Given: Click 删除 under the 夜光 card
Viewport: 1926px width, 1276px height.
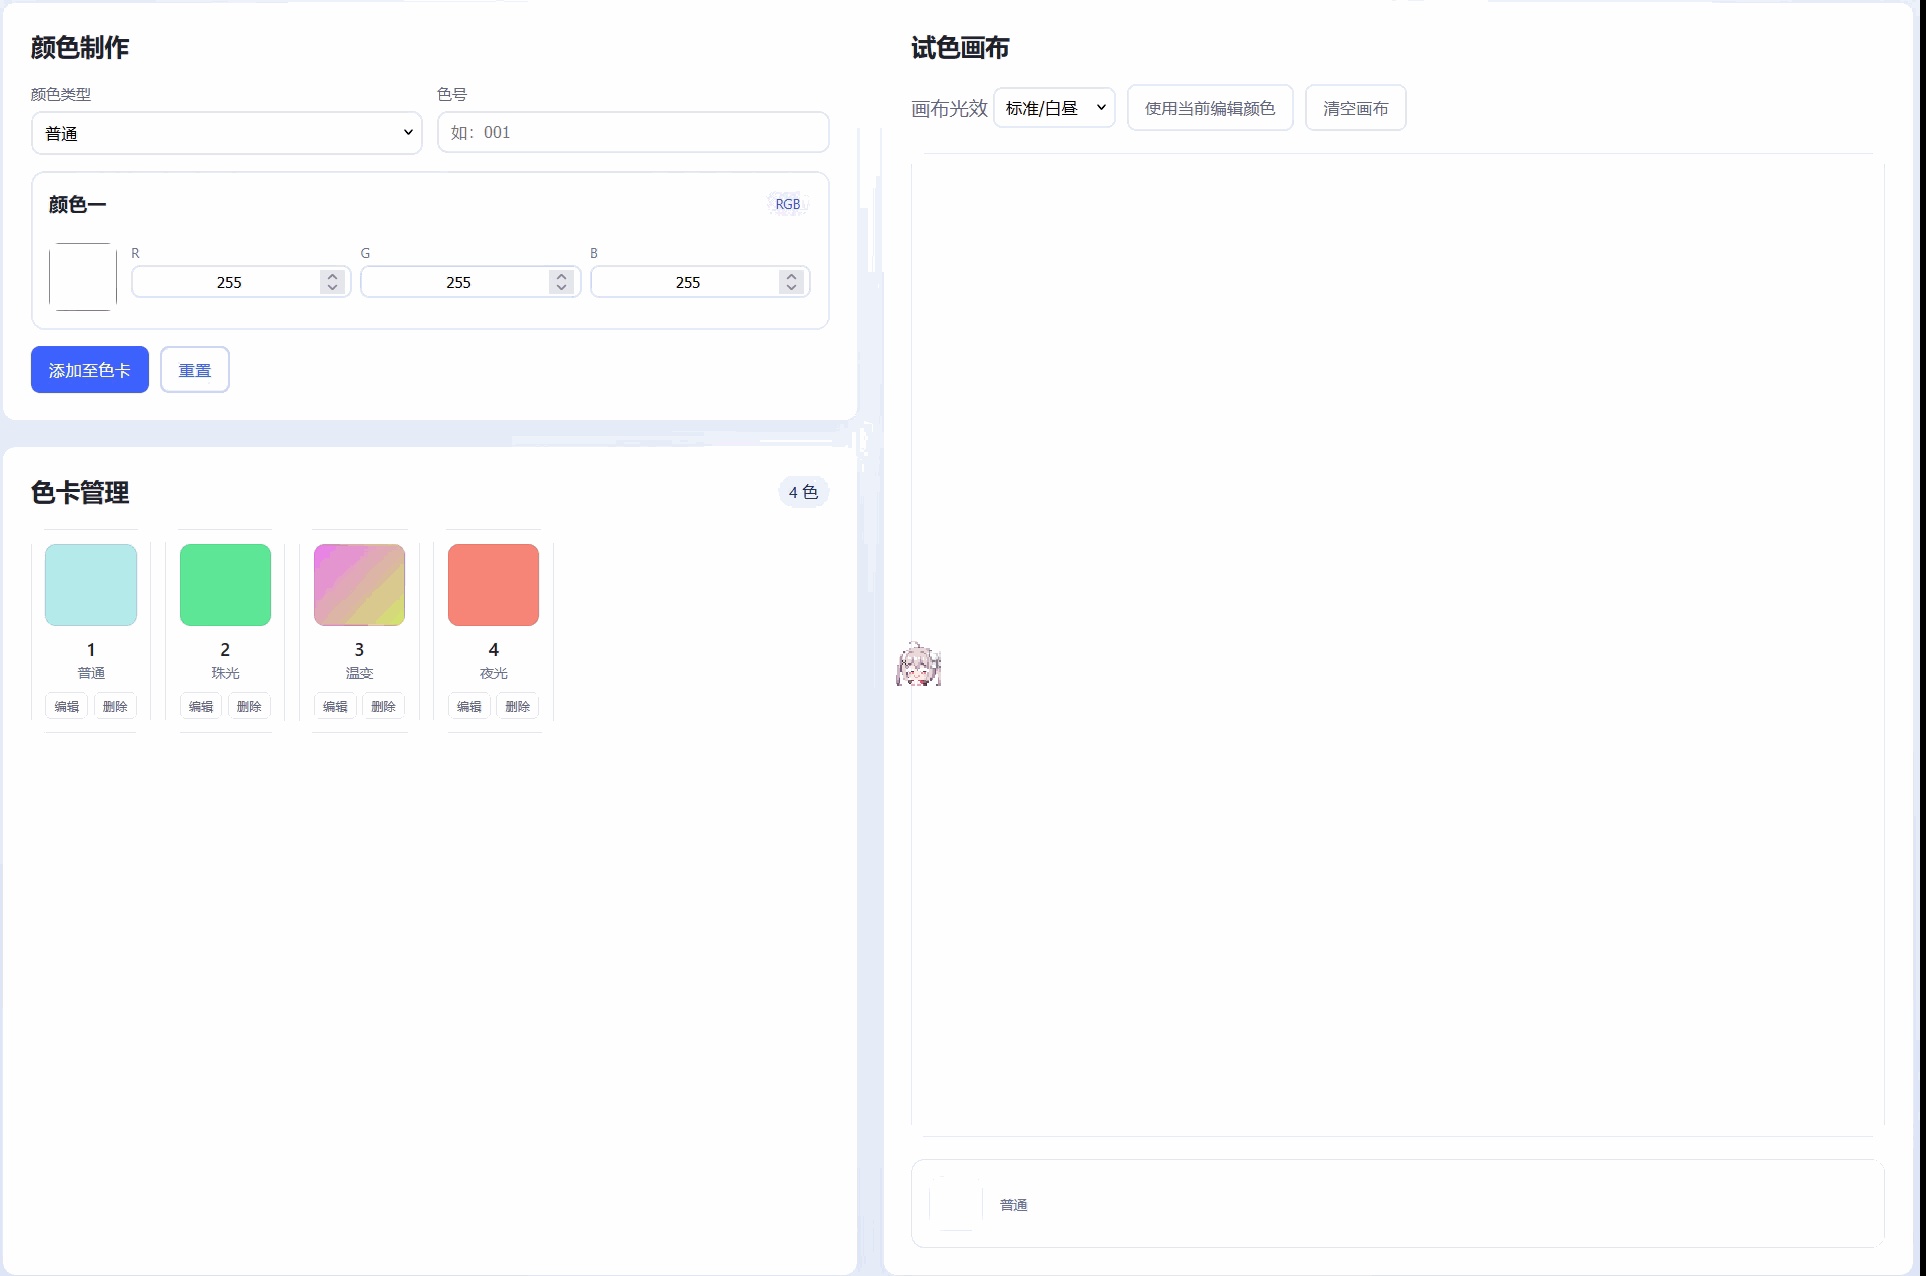Looking at the screenshot, I should pos(517,706).
